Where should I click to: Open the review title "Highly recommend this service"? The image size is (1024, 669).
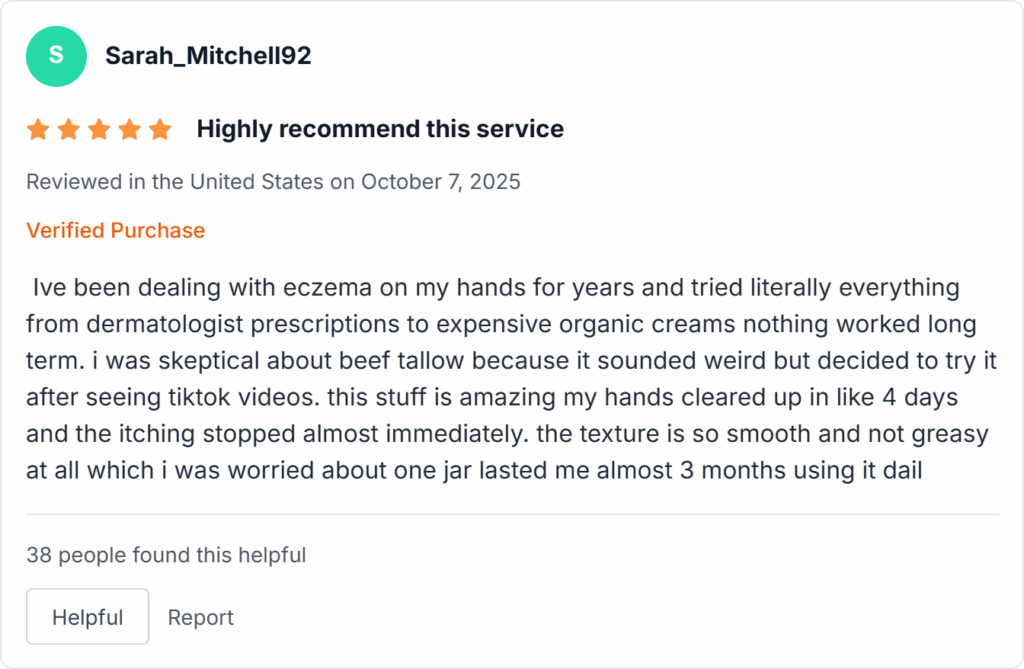(x=380, y=128)
